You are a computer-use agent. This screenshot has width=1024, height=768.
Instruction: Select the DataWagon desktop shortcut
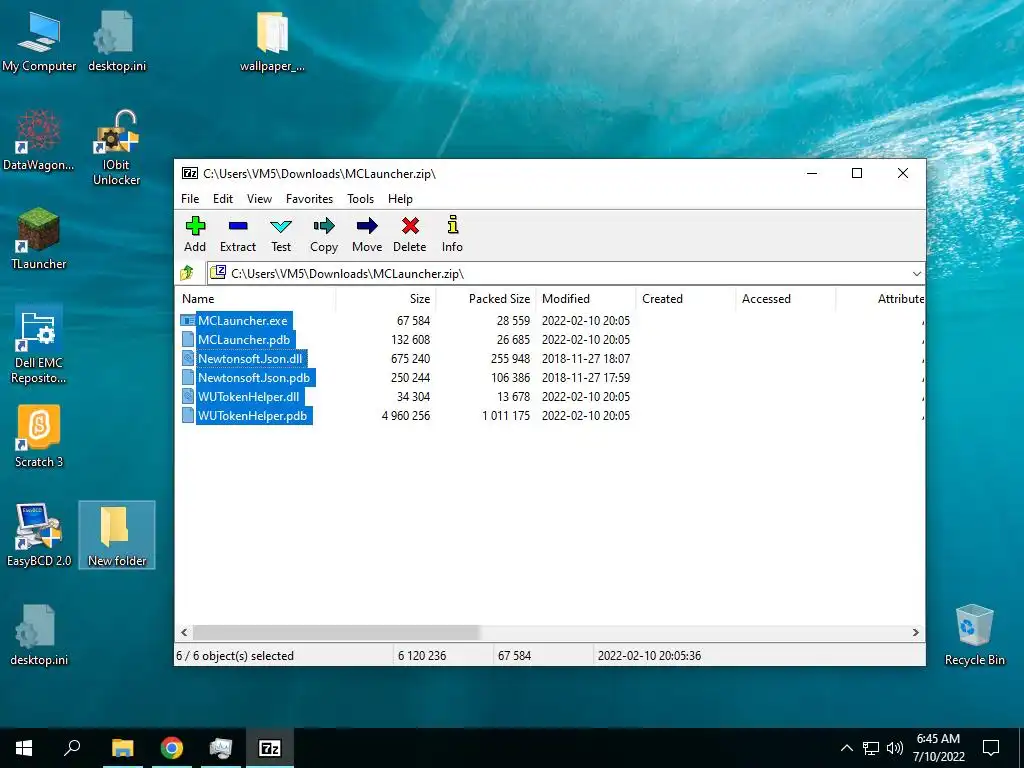click(x=39, y=140)
